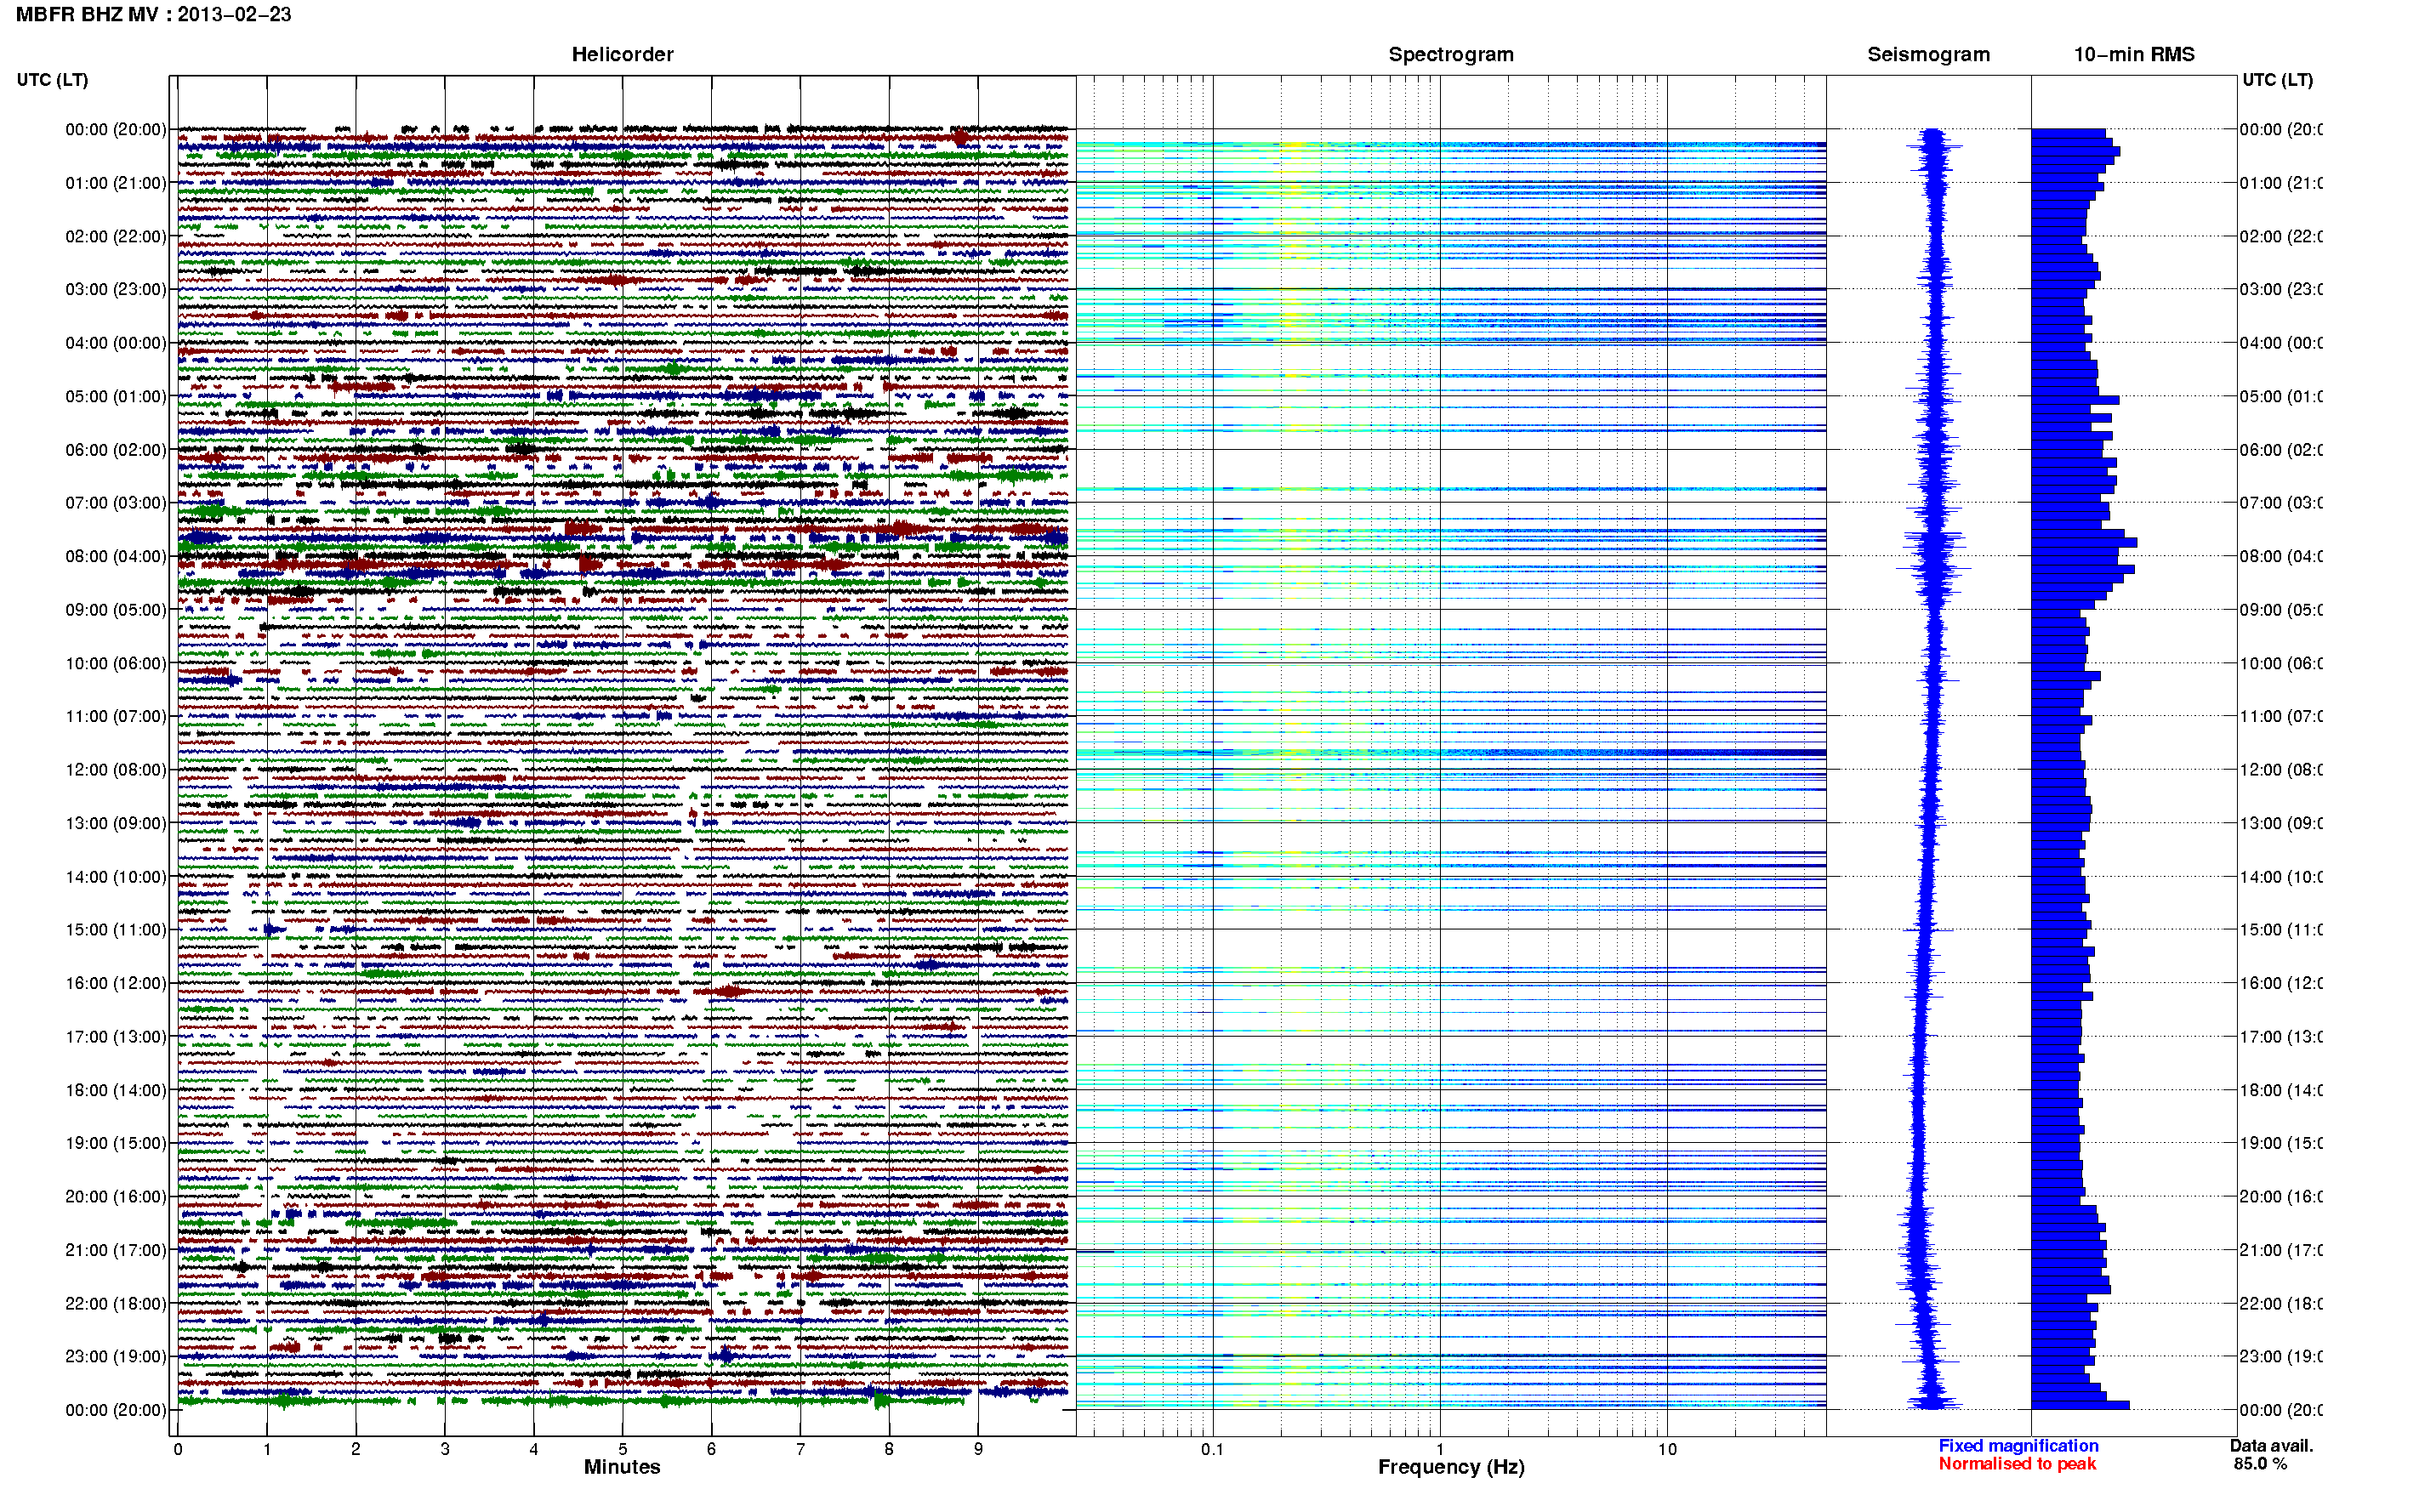This screenshot has height=1512, width=2419.
Task: Click the 'Seismogram' panel heading
Action: [x=1928, y=55]
